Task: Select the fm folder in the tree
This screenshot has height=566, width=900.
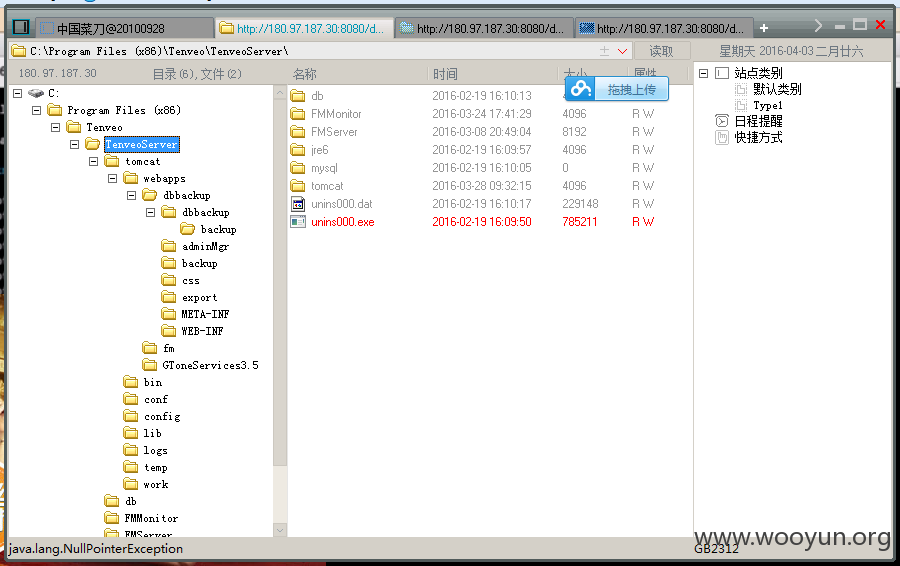Action: 168,348
